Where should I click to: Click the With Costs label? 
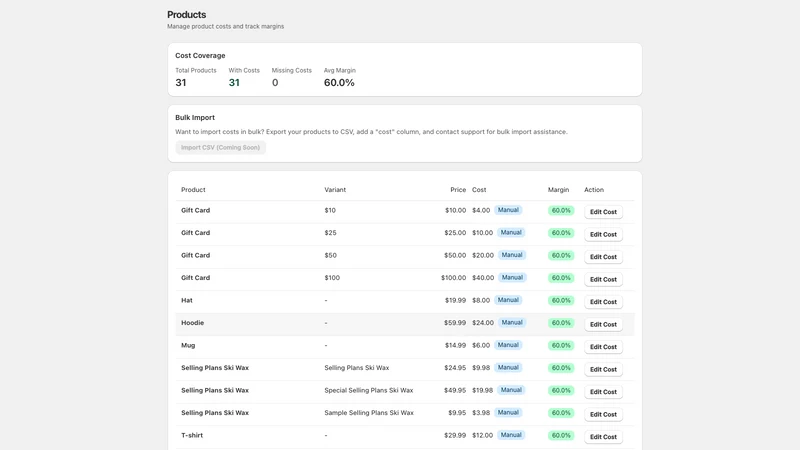click(x=244, y=70)
